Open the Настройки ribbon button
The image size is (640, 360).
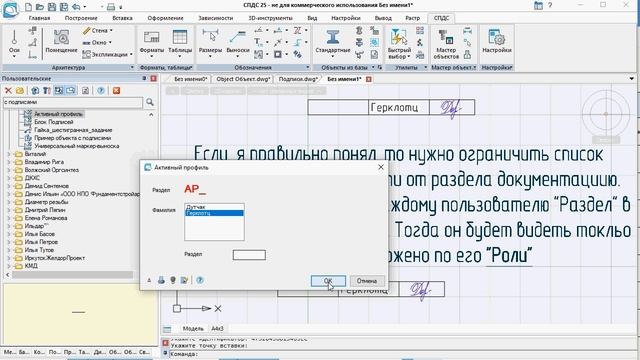pos(497,42)
